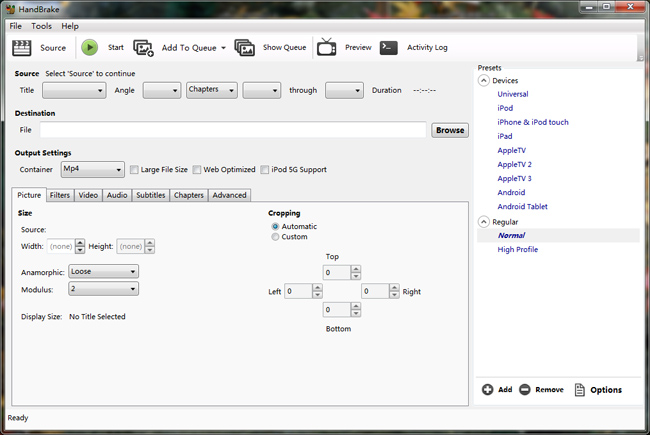Select the Android Tablet preset

click(522, 207)
